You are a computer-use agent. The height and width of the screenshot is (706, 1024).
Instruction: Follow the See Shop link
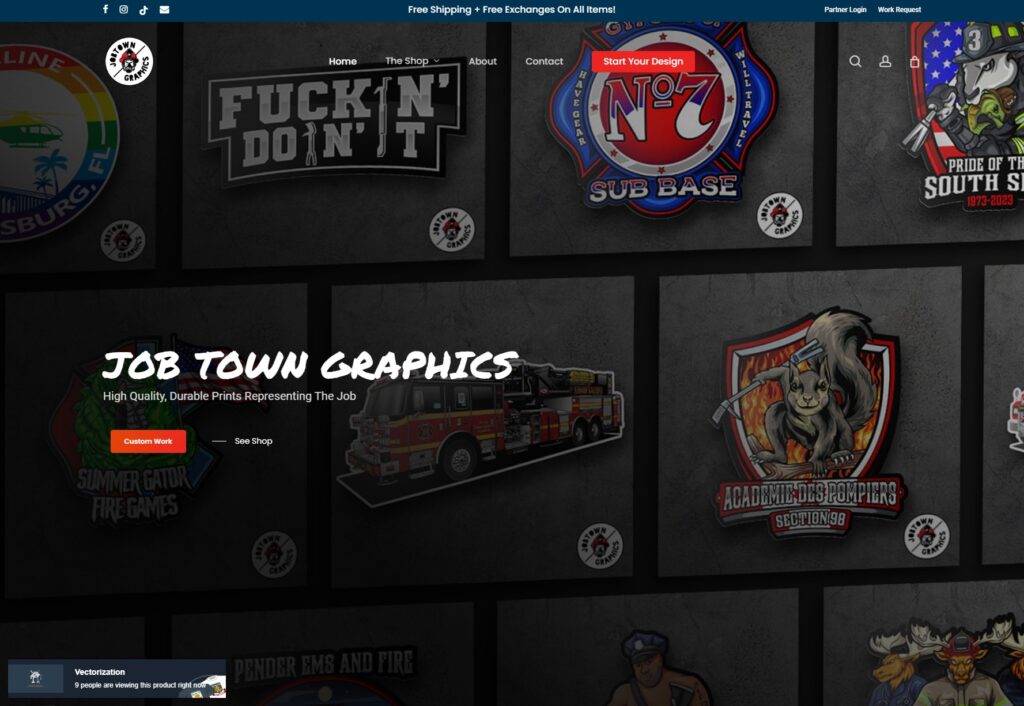(253, 441)
